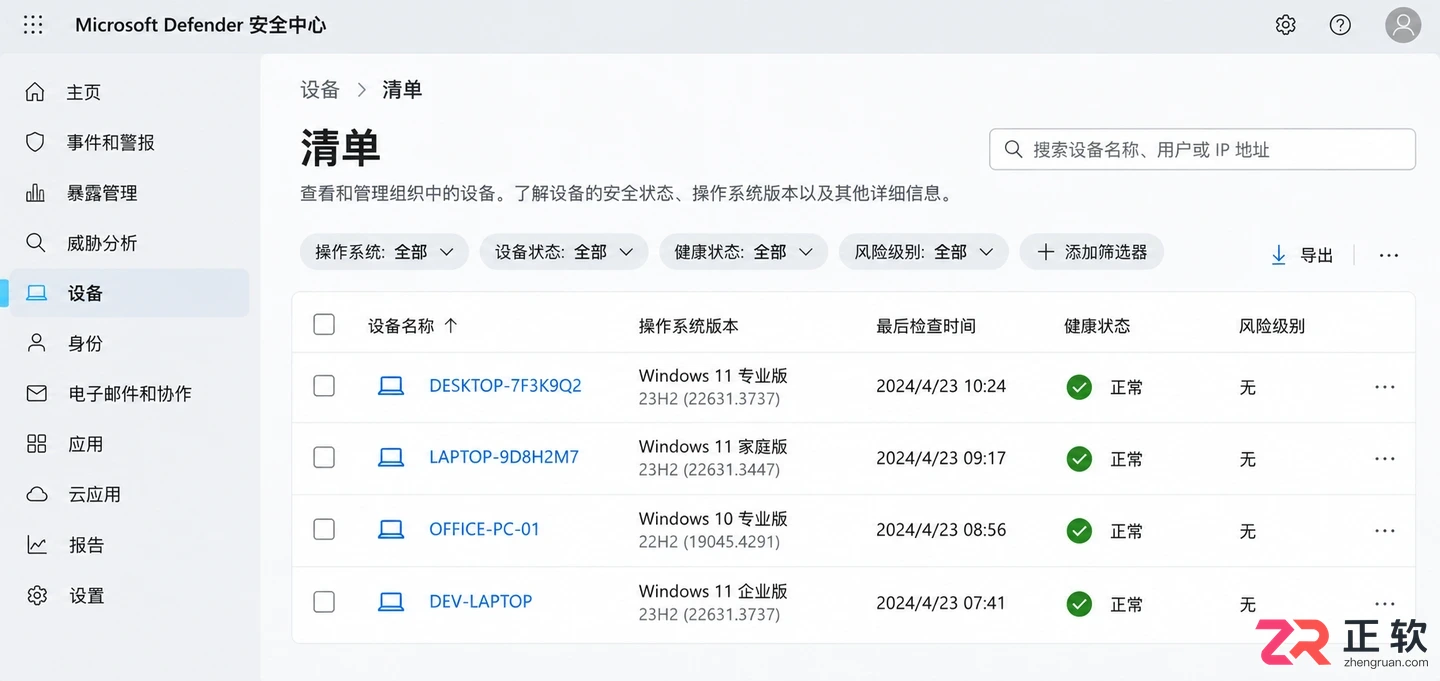Image resolution: width=1440 pixels, height=681 pixels.
Task: Open more actions for OFFICE-PC-01 row
Action: pyautogui.click(x=1385, y=531)
